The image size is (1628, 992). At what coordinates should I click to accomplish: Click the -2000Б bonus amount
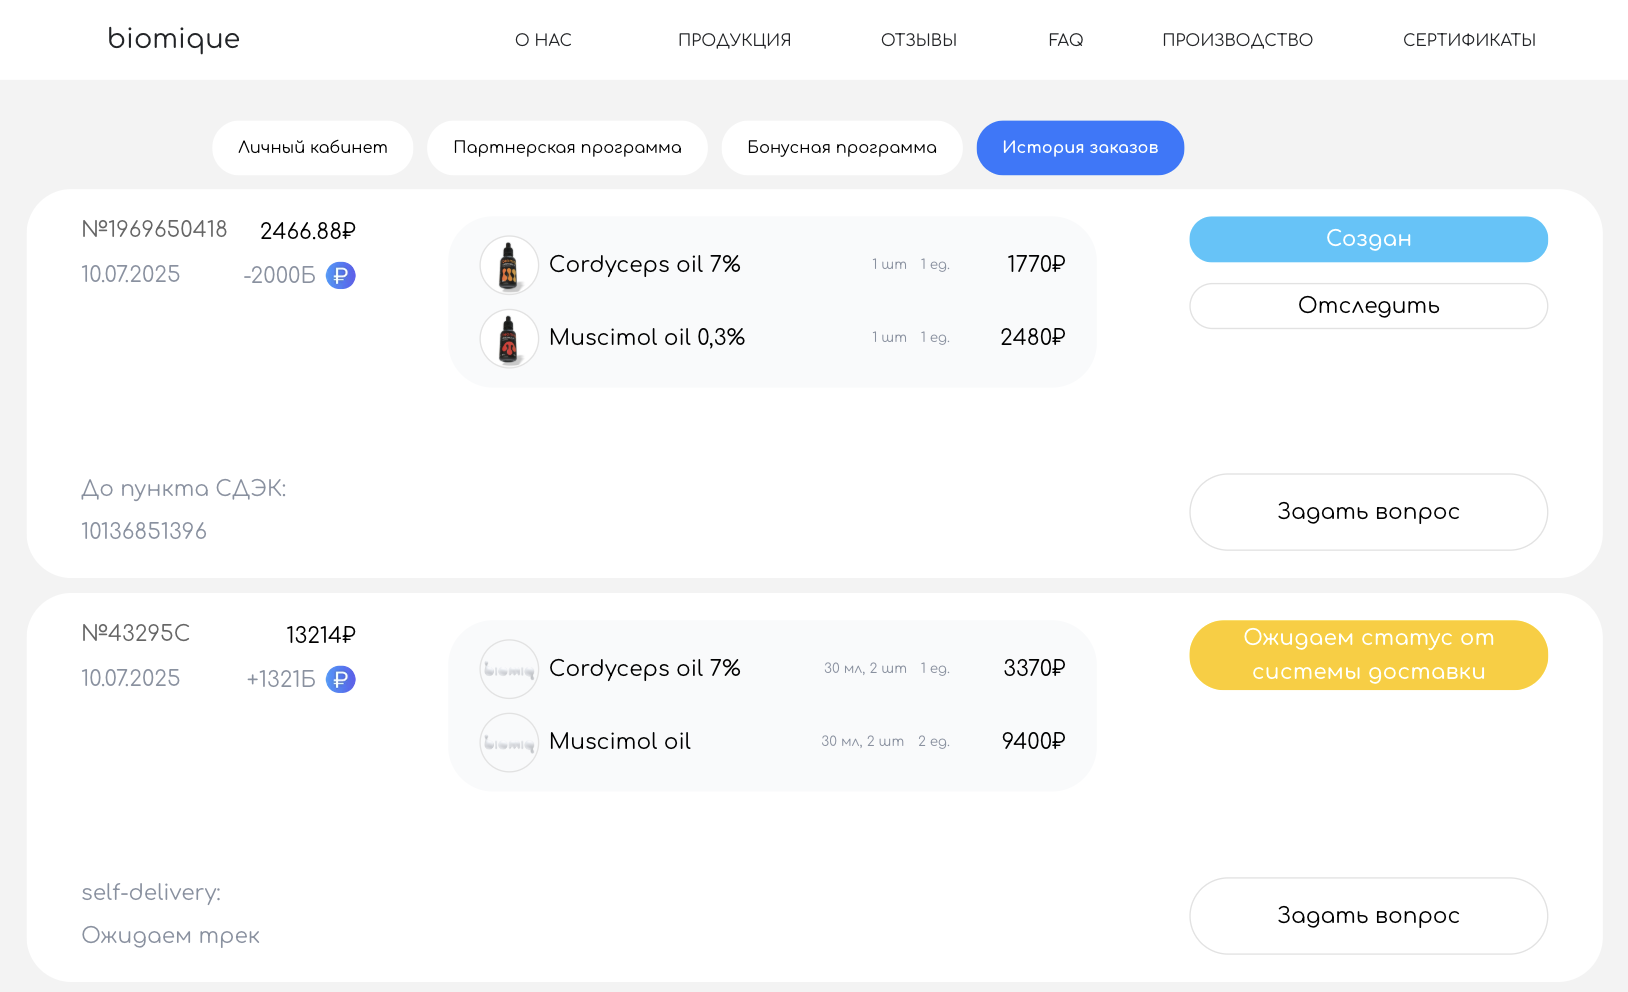click(279, 275)
